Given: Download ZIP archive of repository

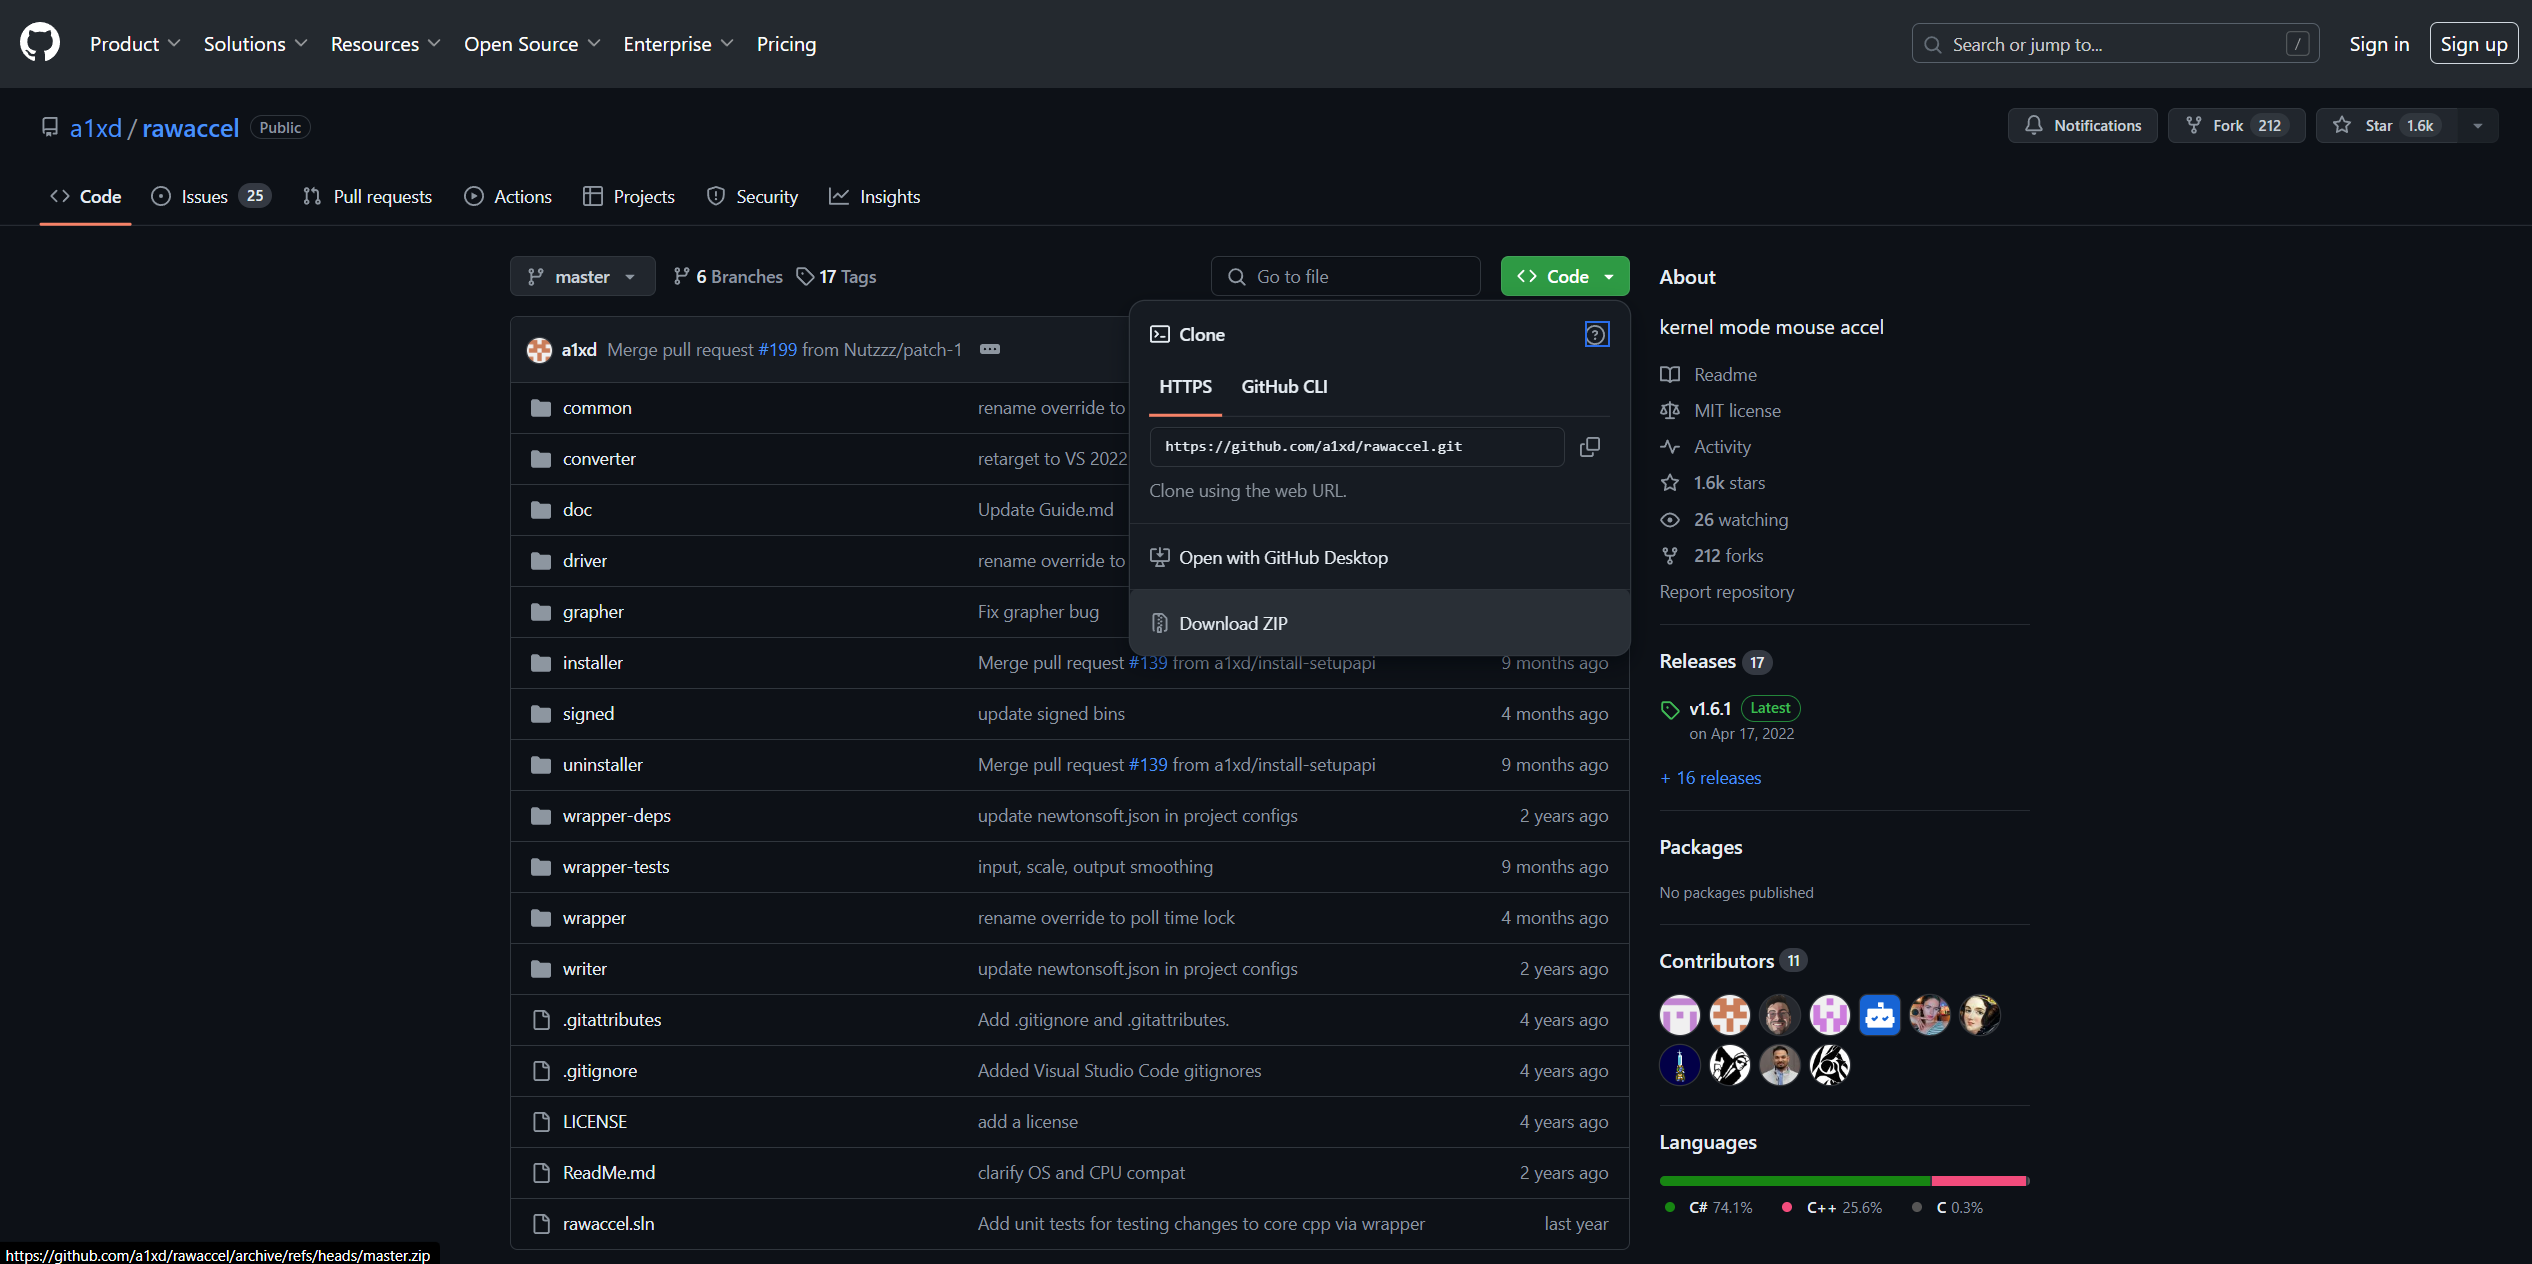Looking at the screenshot, I should (x=1232, y=623).
